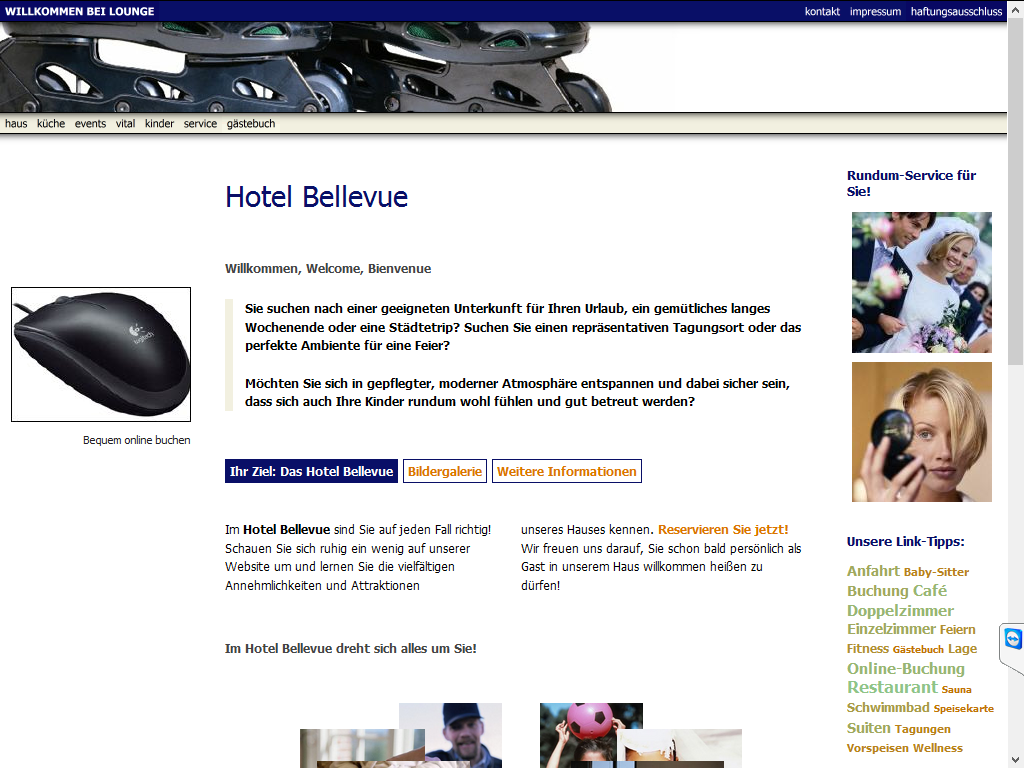Open the Feiern tag link

(957, 630)
